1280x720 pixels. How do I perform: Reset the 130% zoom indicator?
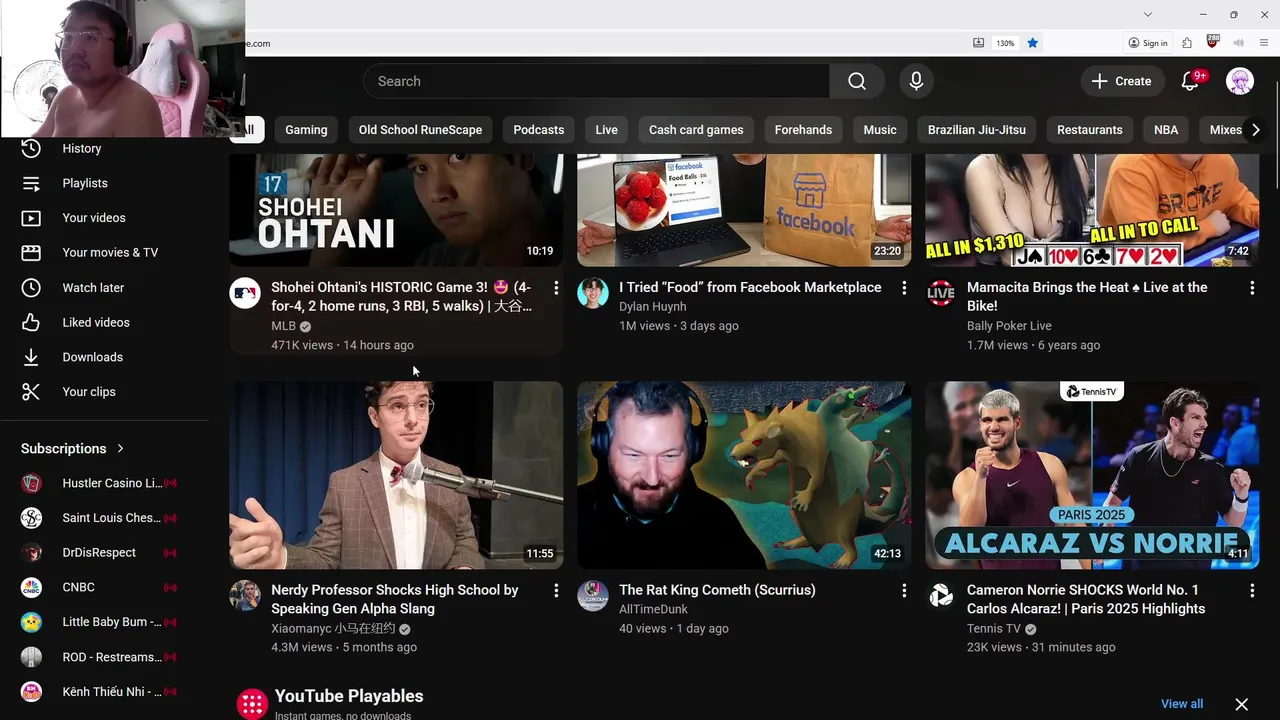click(x=1005, y=43)
